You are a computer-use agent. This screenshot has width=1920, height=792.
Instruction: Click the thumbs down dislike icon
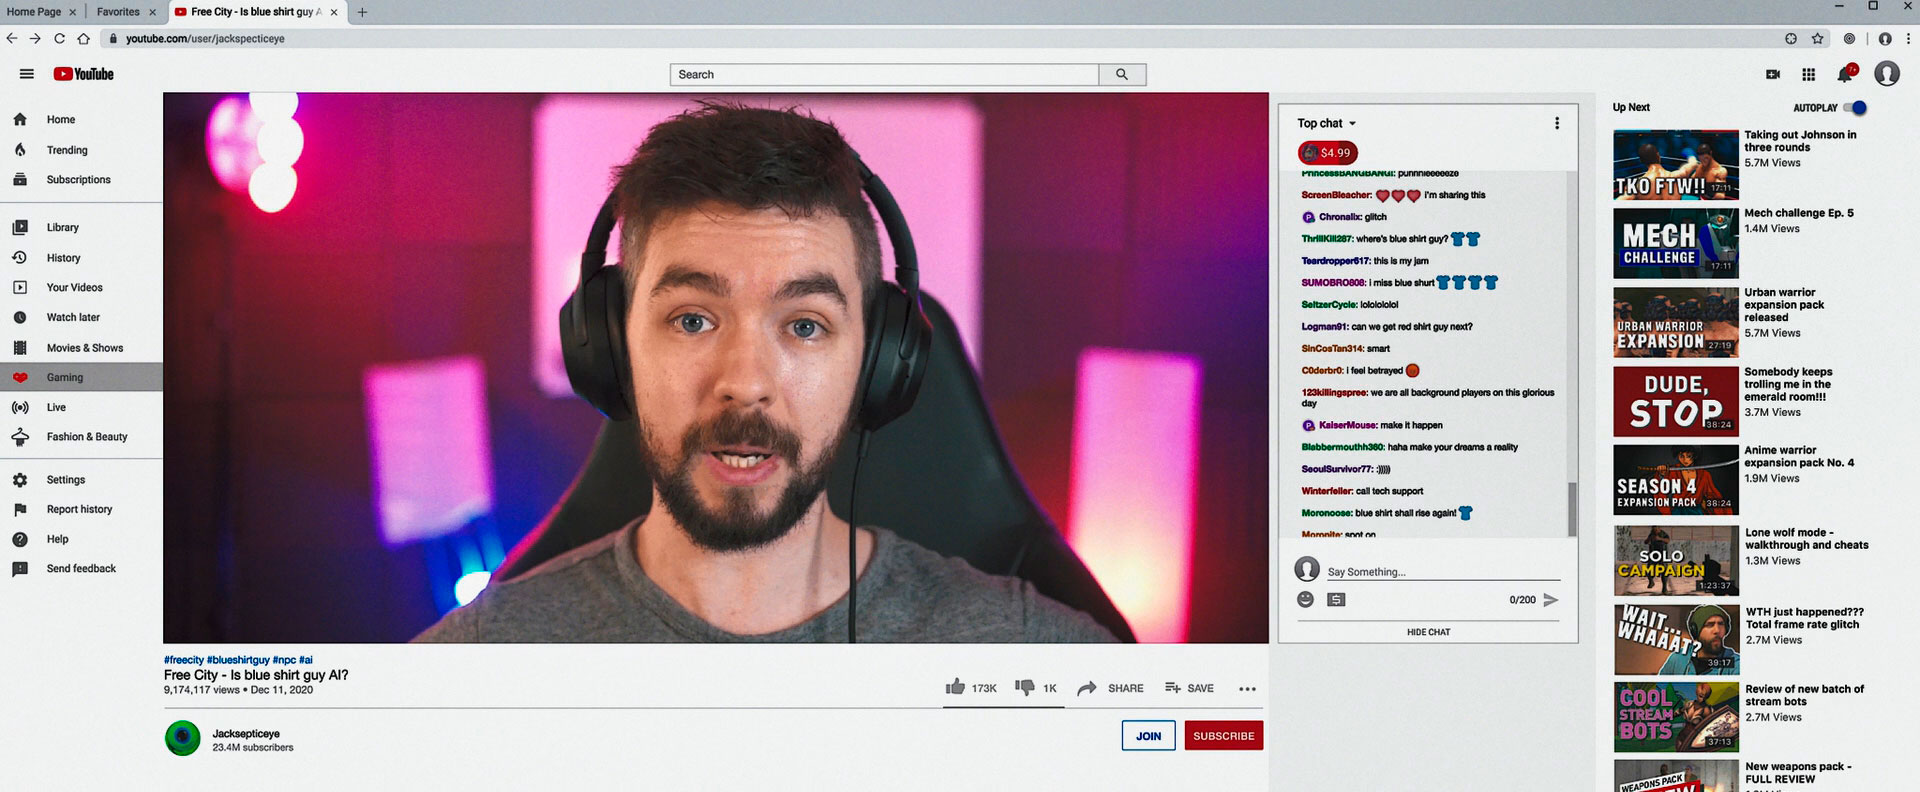click(x=1024, y=687)
